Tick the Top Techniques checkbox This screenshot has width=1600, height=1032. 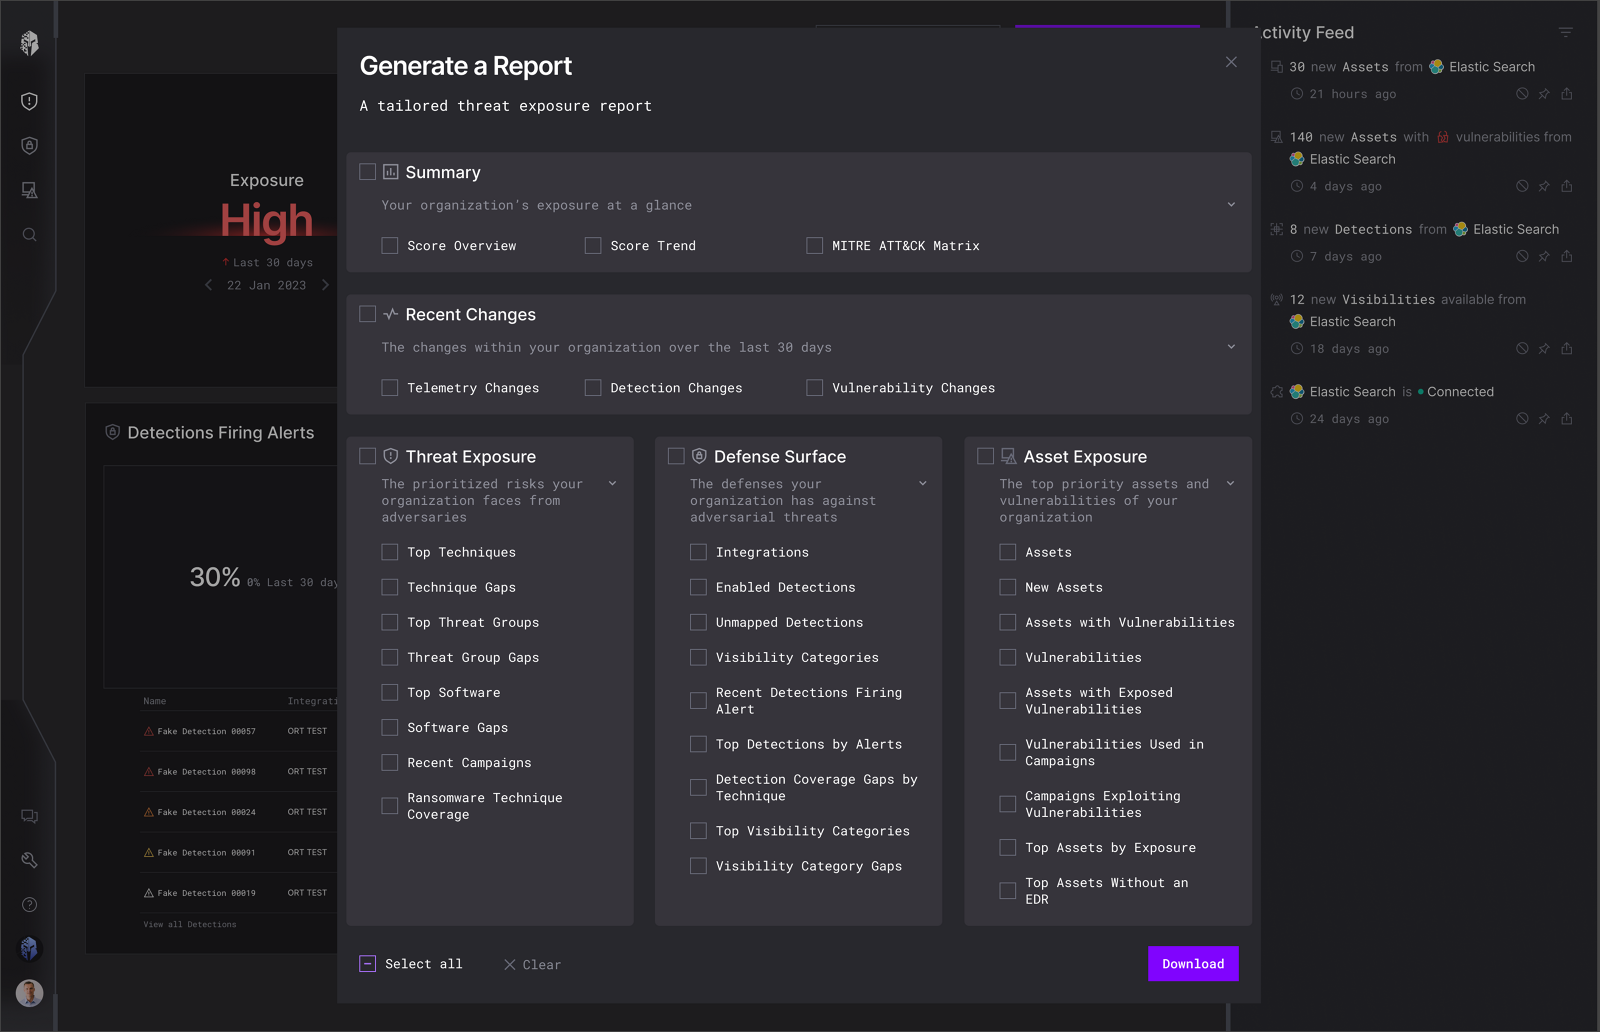pyautogui.click(x=390, y=552)
